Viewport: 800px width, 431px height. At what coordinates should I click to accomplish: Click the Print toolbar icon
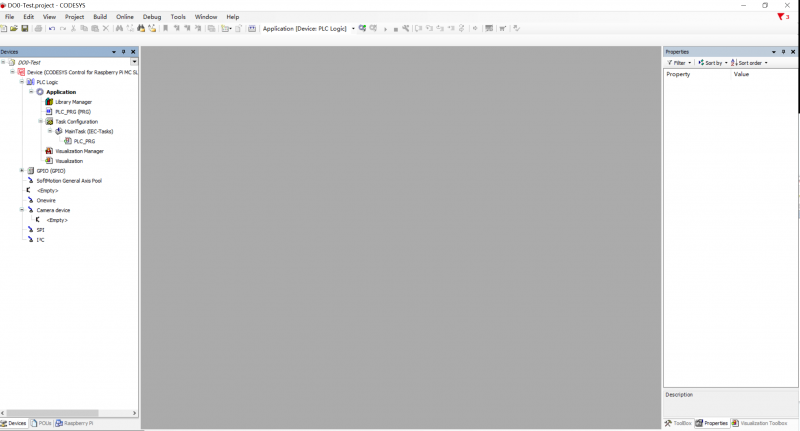[x=38, y=29]
